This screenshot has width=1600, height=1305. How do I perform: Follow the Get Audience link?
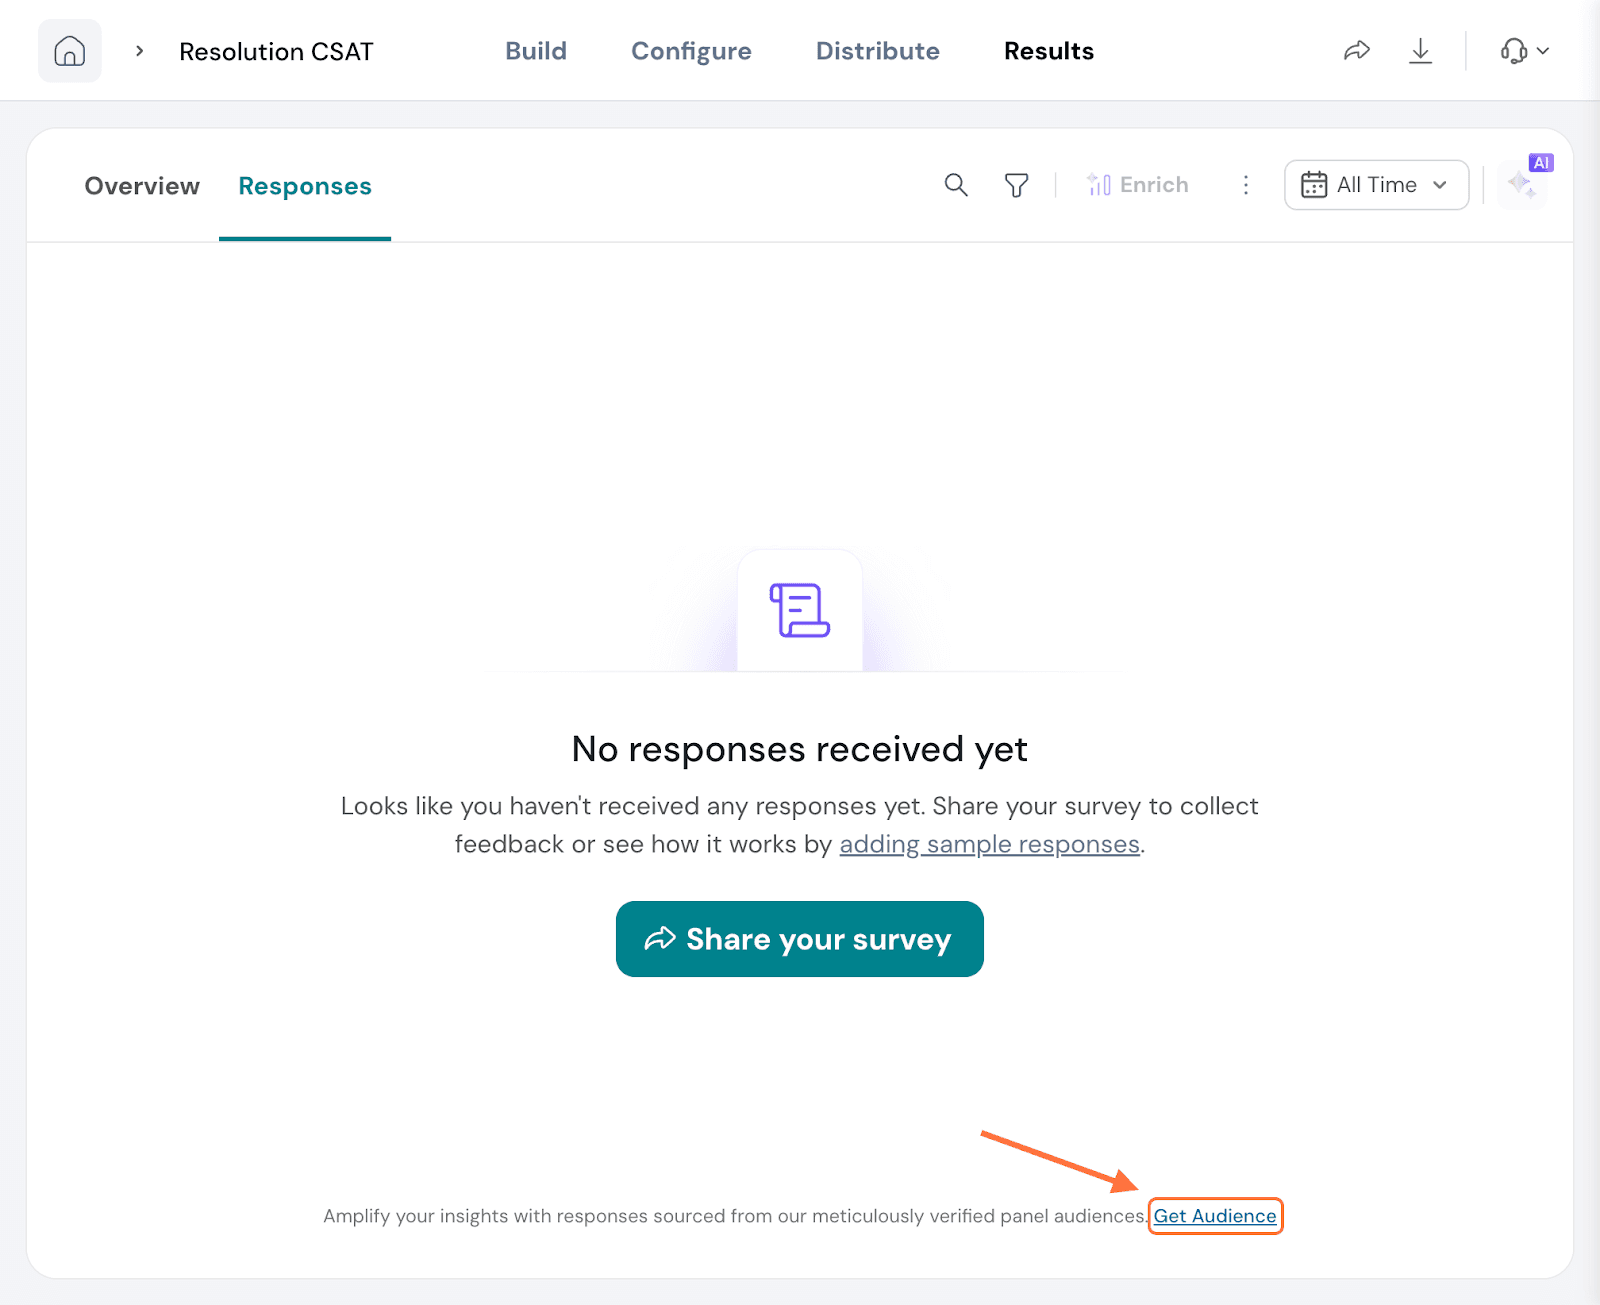(x=1215, y=1216)
